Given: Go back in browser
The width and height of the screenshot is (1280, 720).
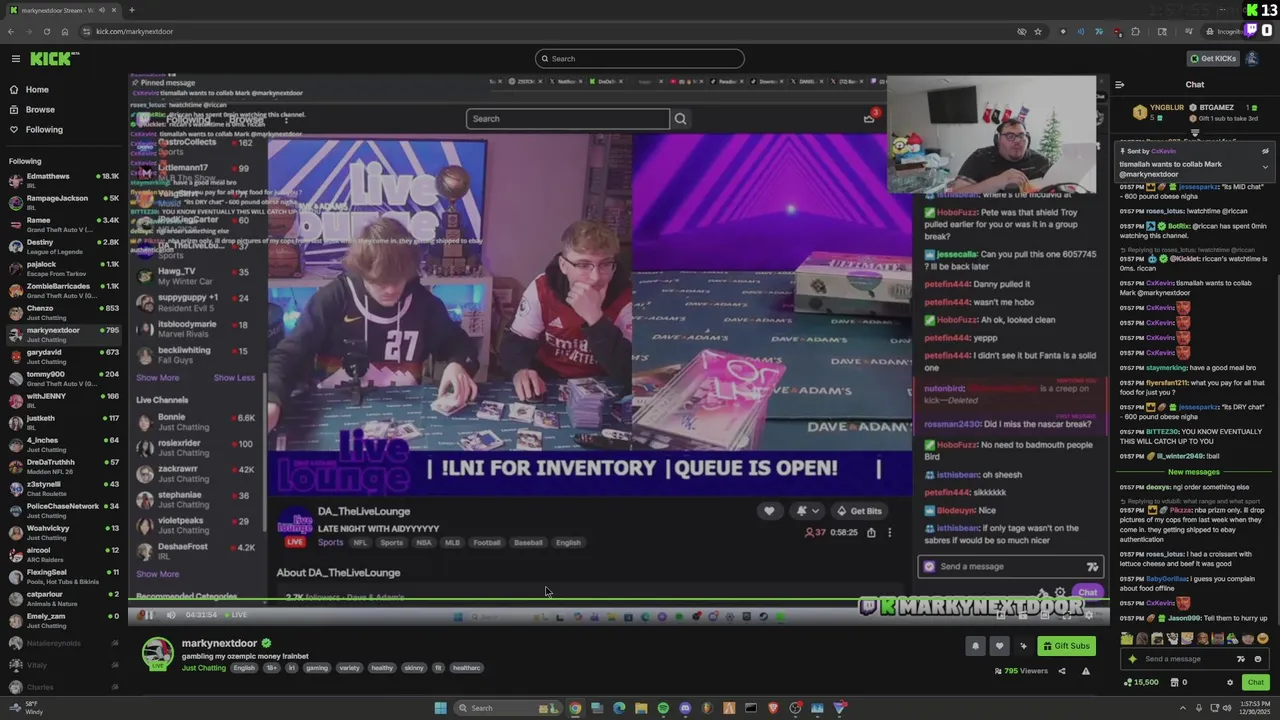Looking at the screenshot, I should click(x=11, y=31).
